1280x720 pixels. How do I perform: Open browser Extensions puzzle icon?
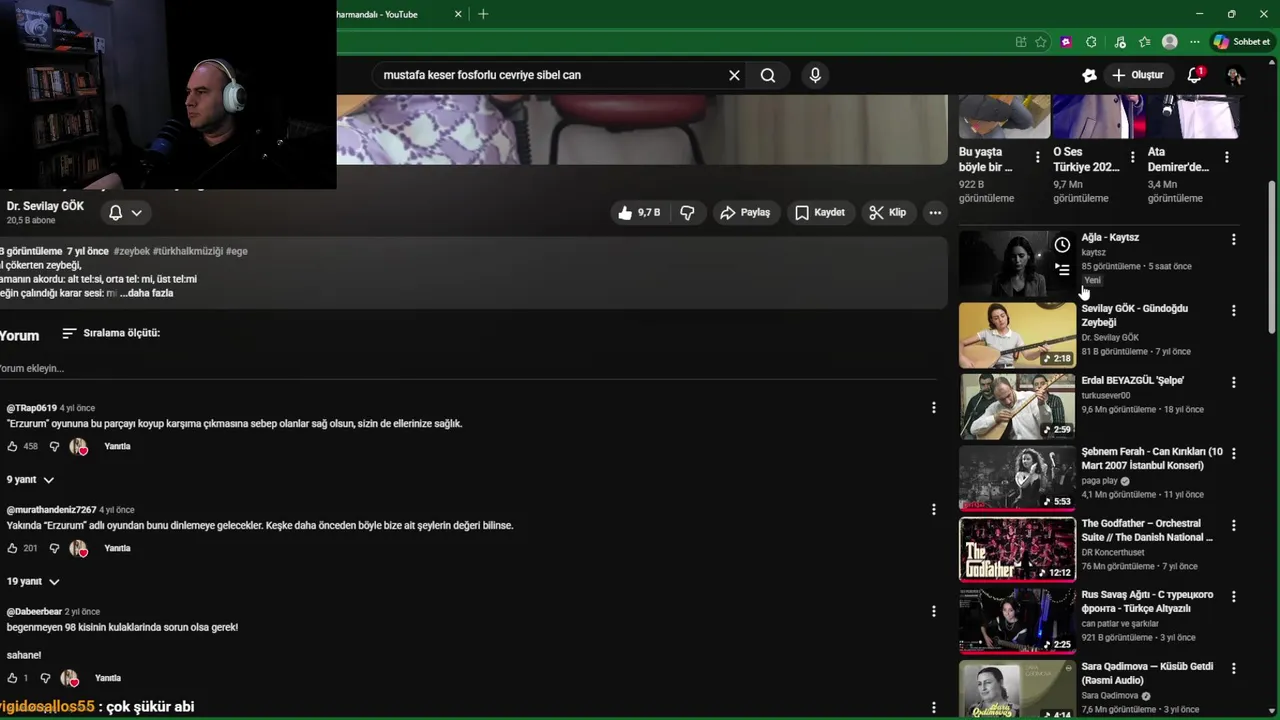point(1091,42)
